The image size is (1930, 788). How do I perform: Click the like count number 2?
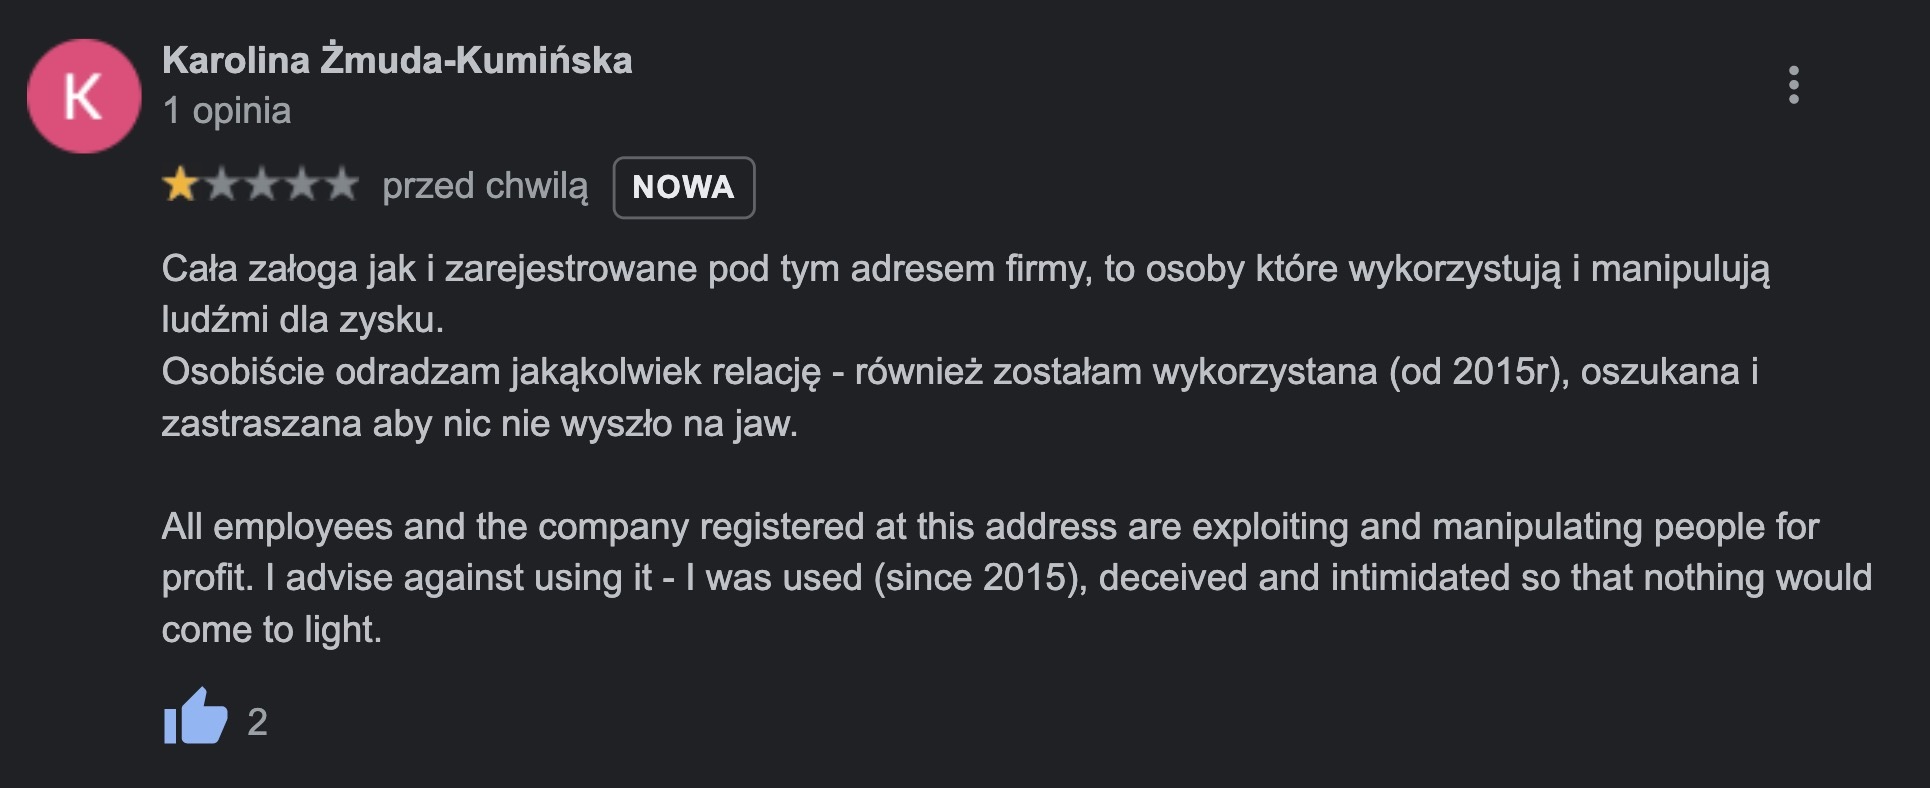click(257, 721)
